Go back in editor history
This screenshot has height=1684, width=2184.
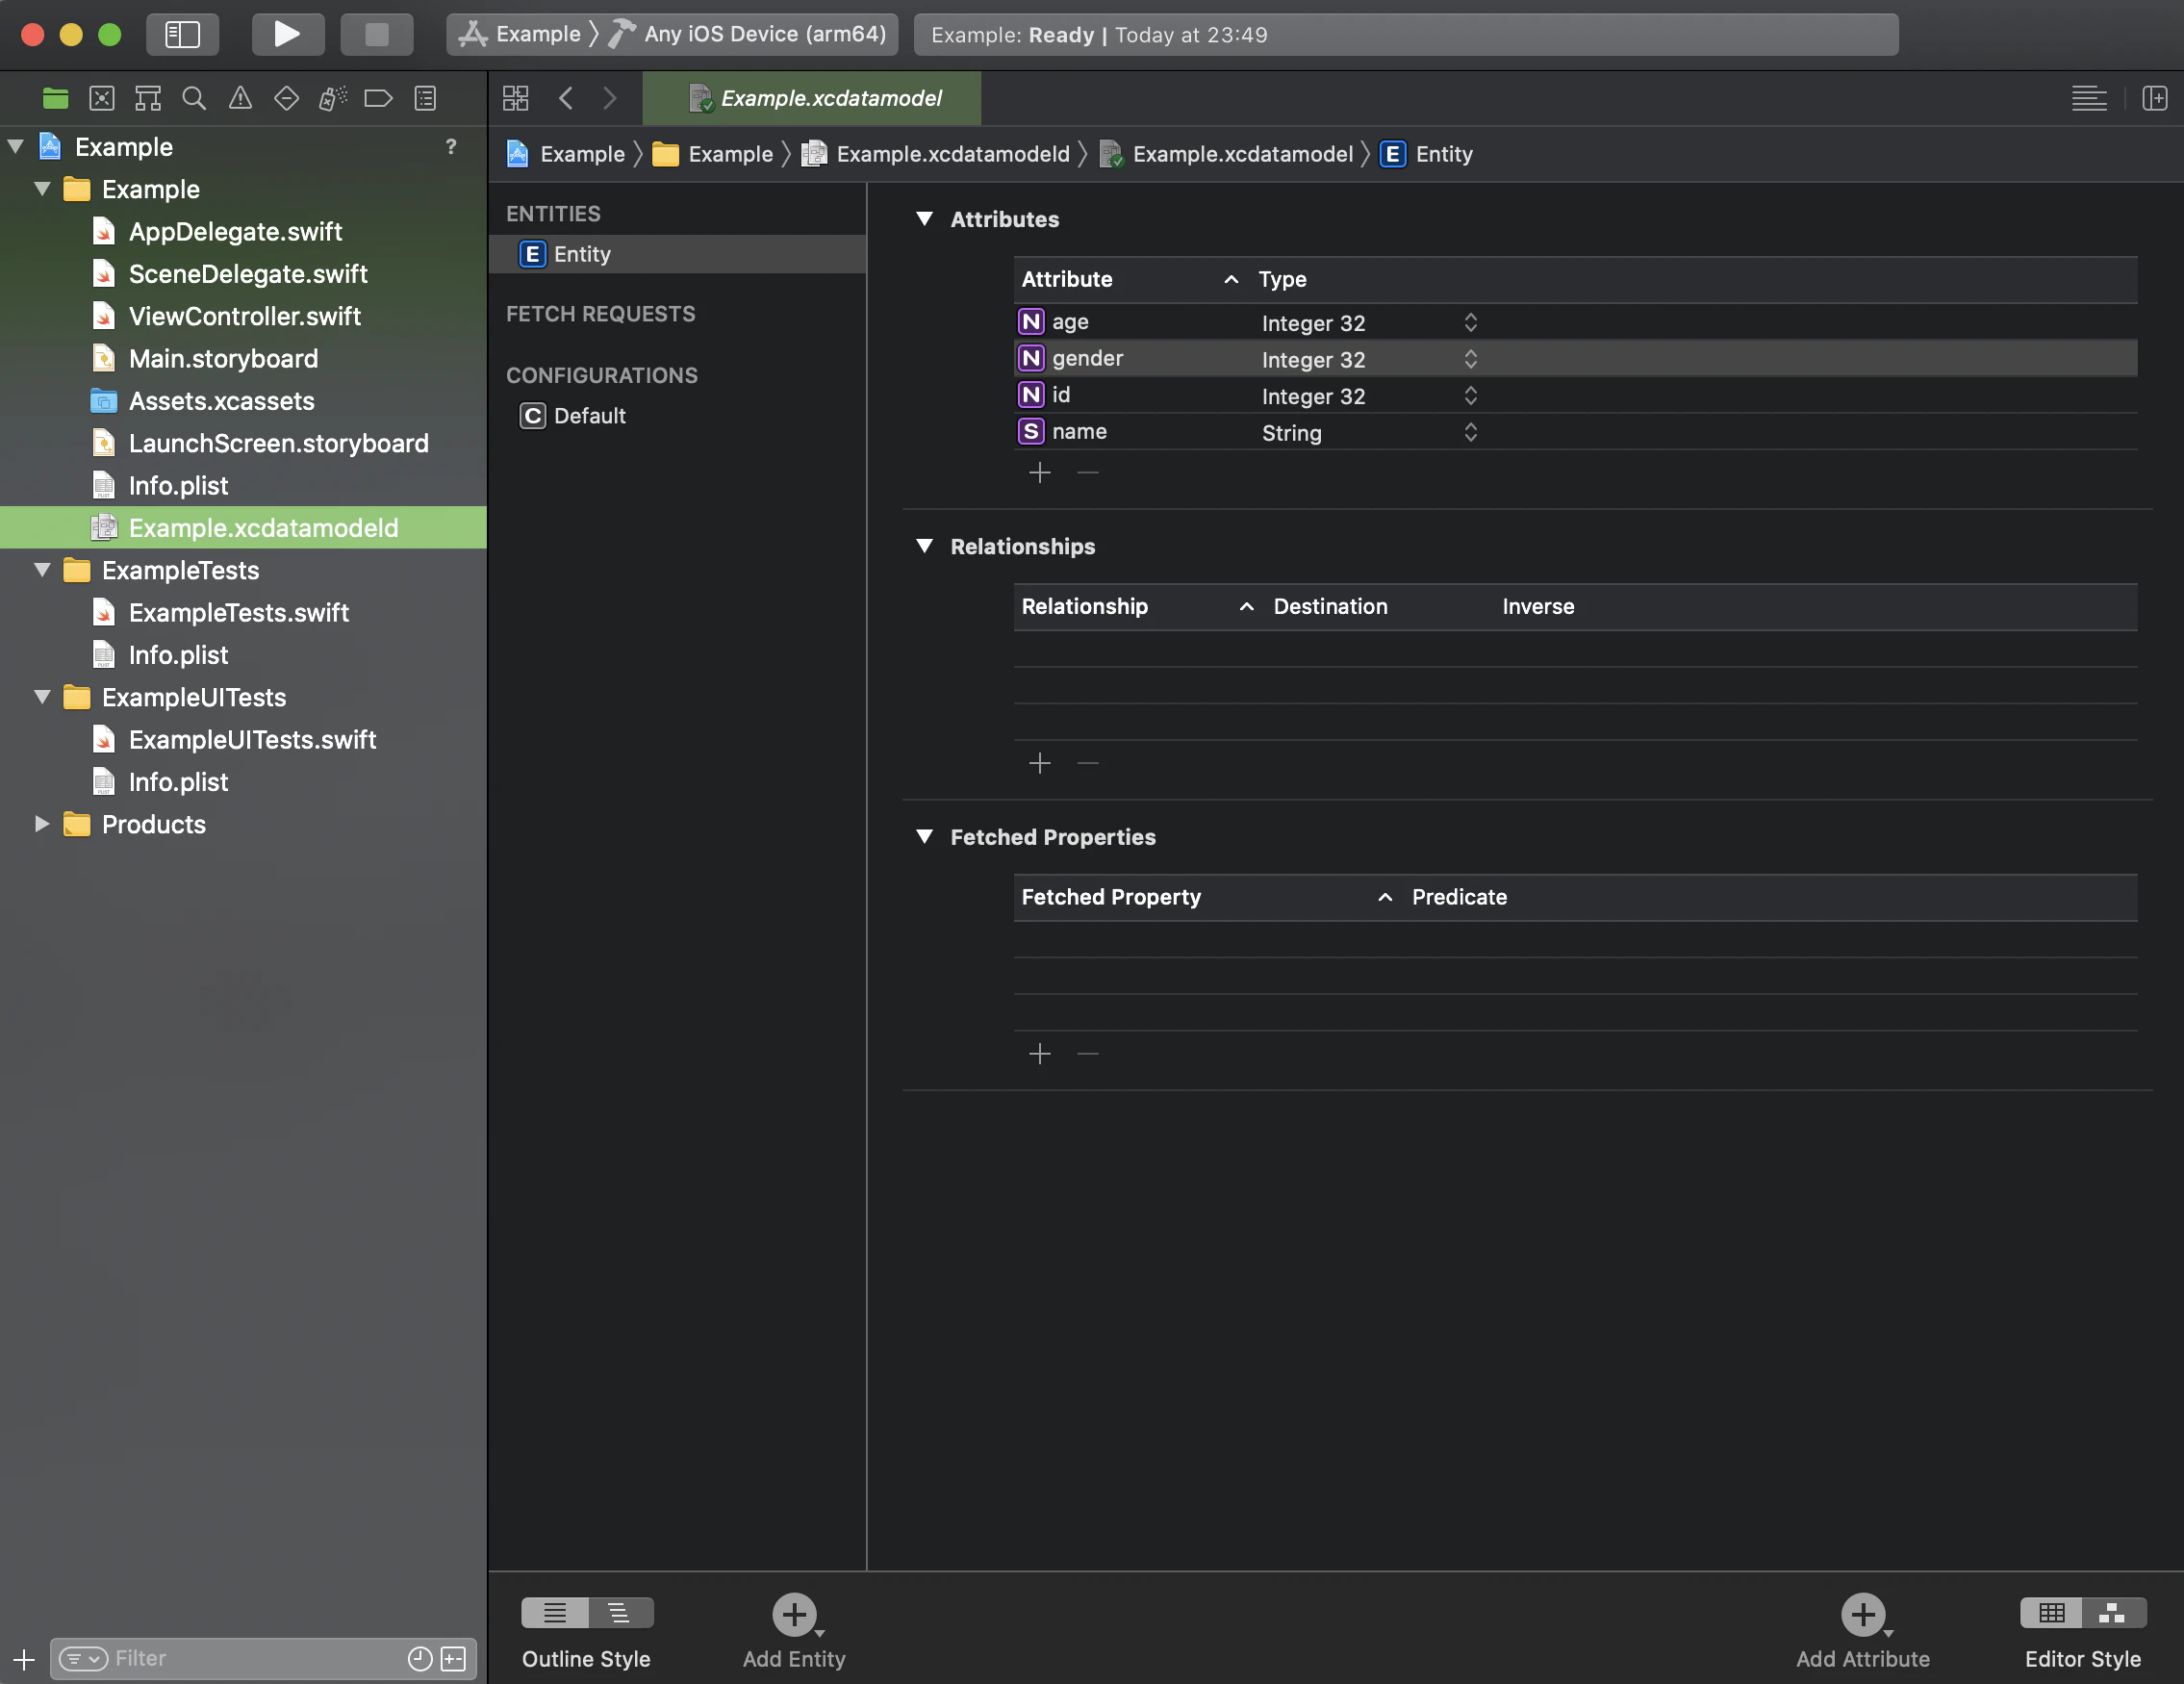tap(566, 98)
